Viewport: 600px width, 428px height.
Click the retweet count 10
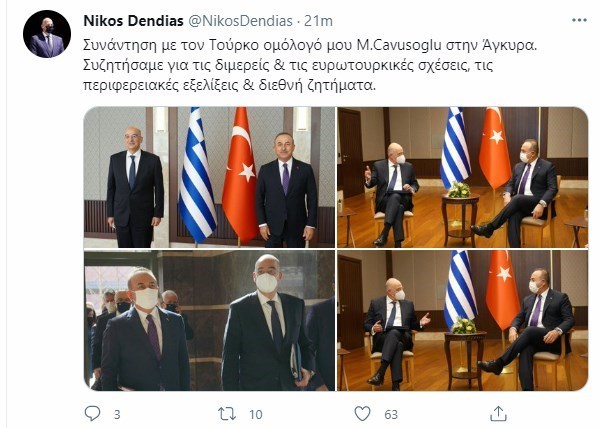pyautogui.click(x=256, y=414)
